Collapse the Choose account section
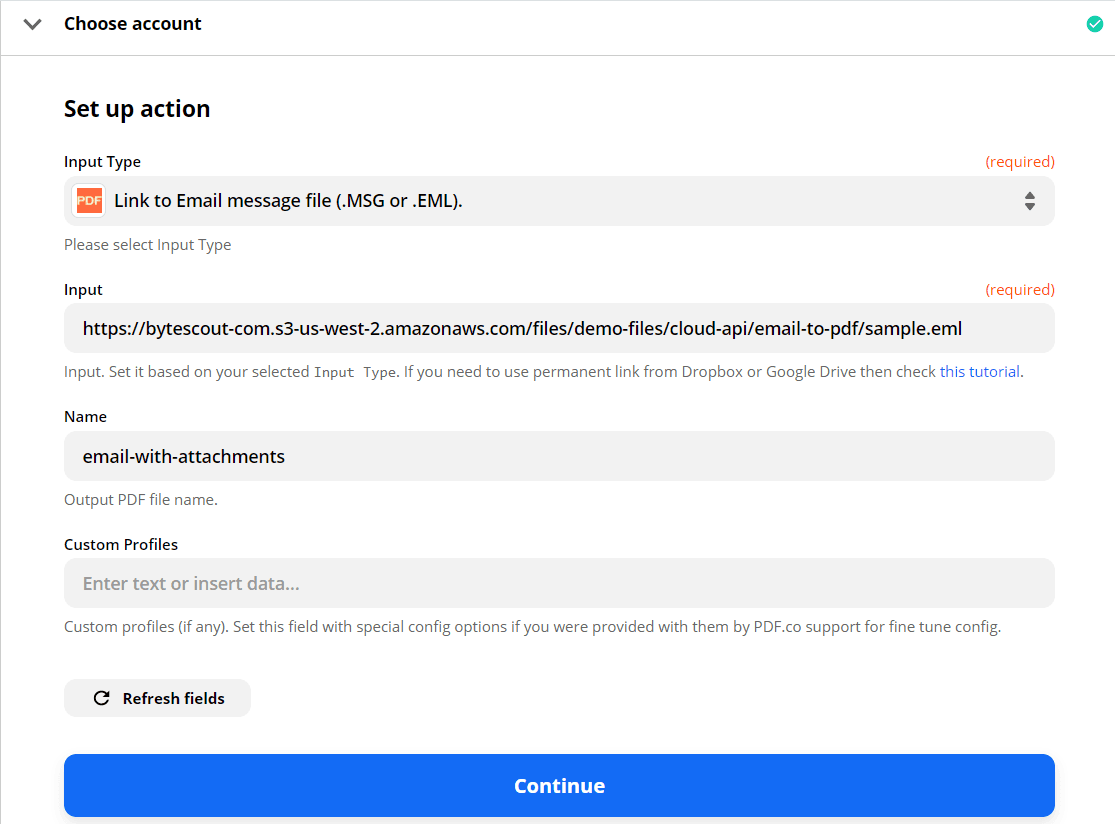Screen dimensions: 1115x824 click(32, 23)
